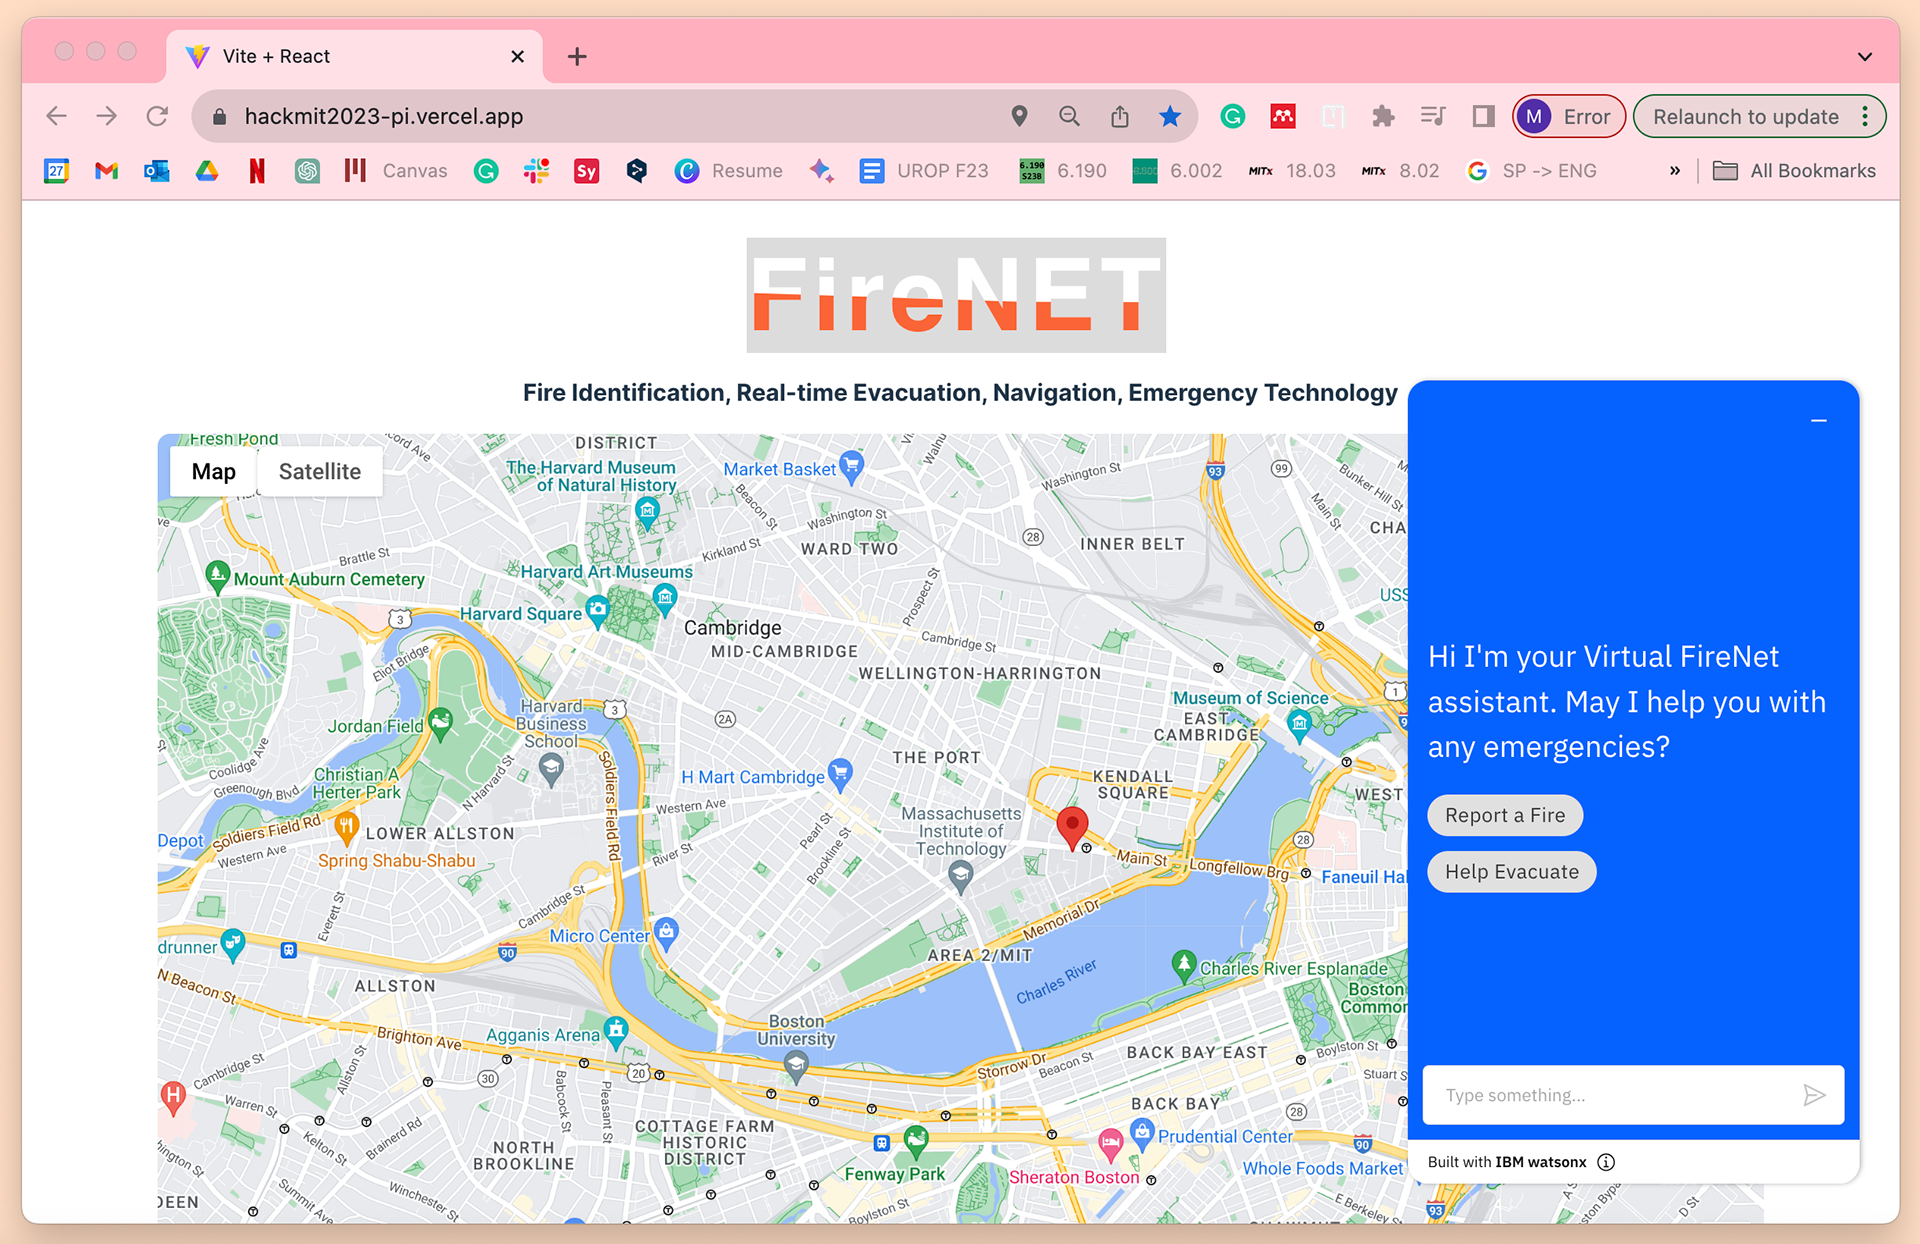This screenshot has width=1920, height=1244.
Task: Click the Mount Auburn Cemetery map pin
Action: click(x=217, y=576)
